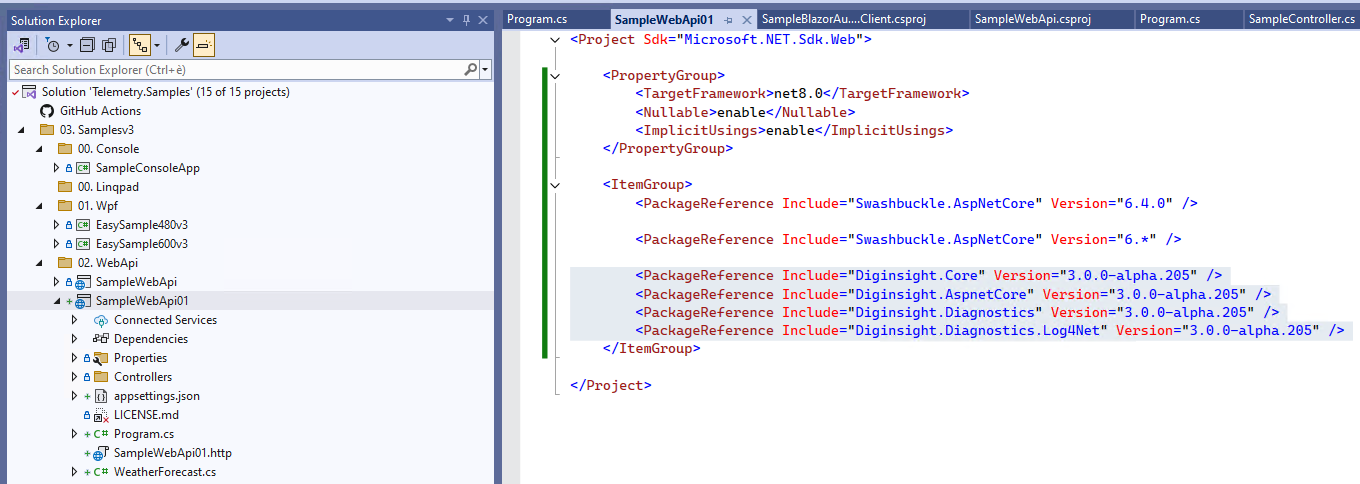Screen dimensions: 1360x484
Task: Auto-hide Solution Explorer with the pin toggle
Action: pyautogui.click(x=466, y=20)
